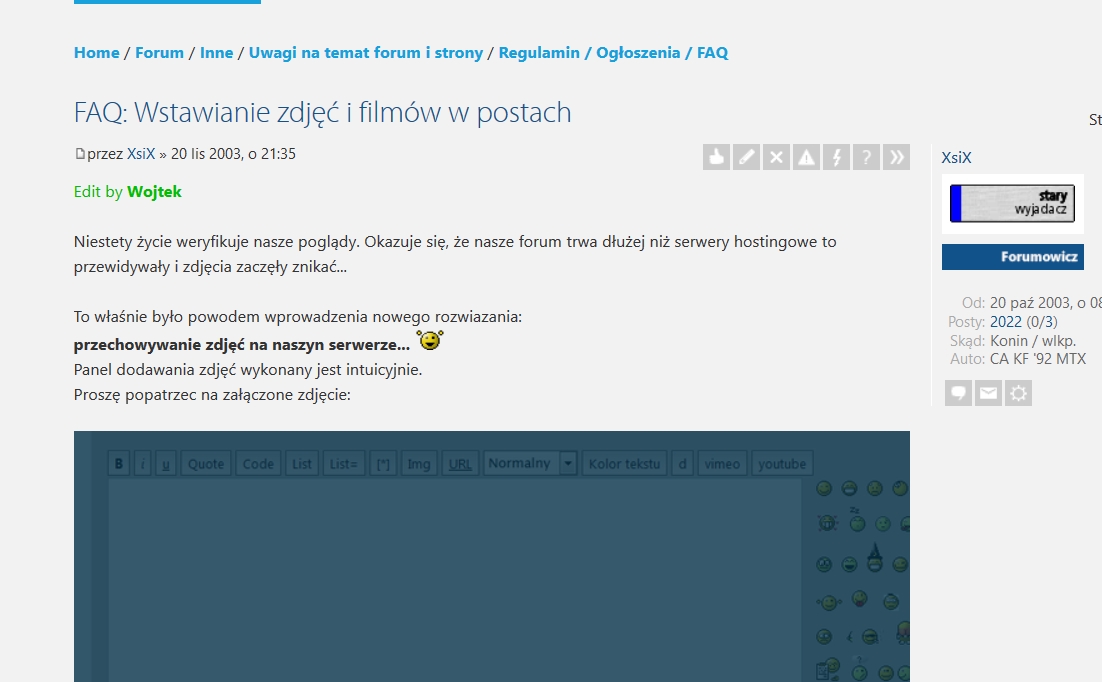Click the gear icon under XsiX's profile

[1018, 393]
